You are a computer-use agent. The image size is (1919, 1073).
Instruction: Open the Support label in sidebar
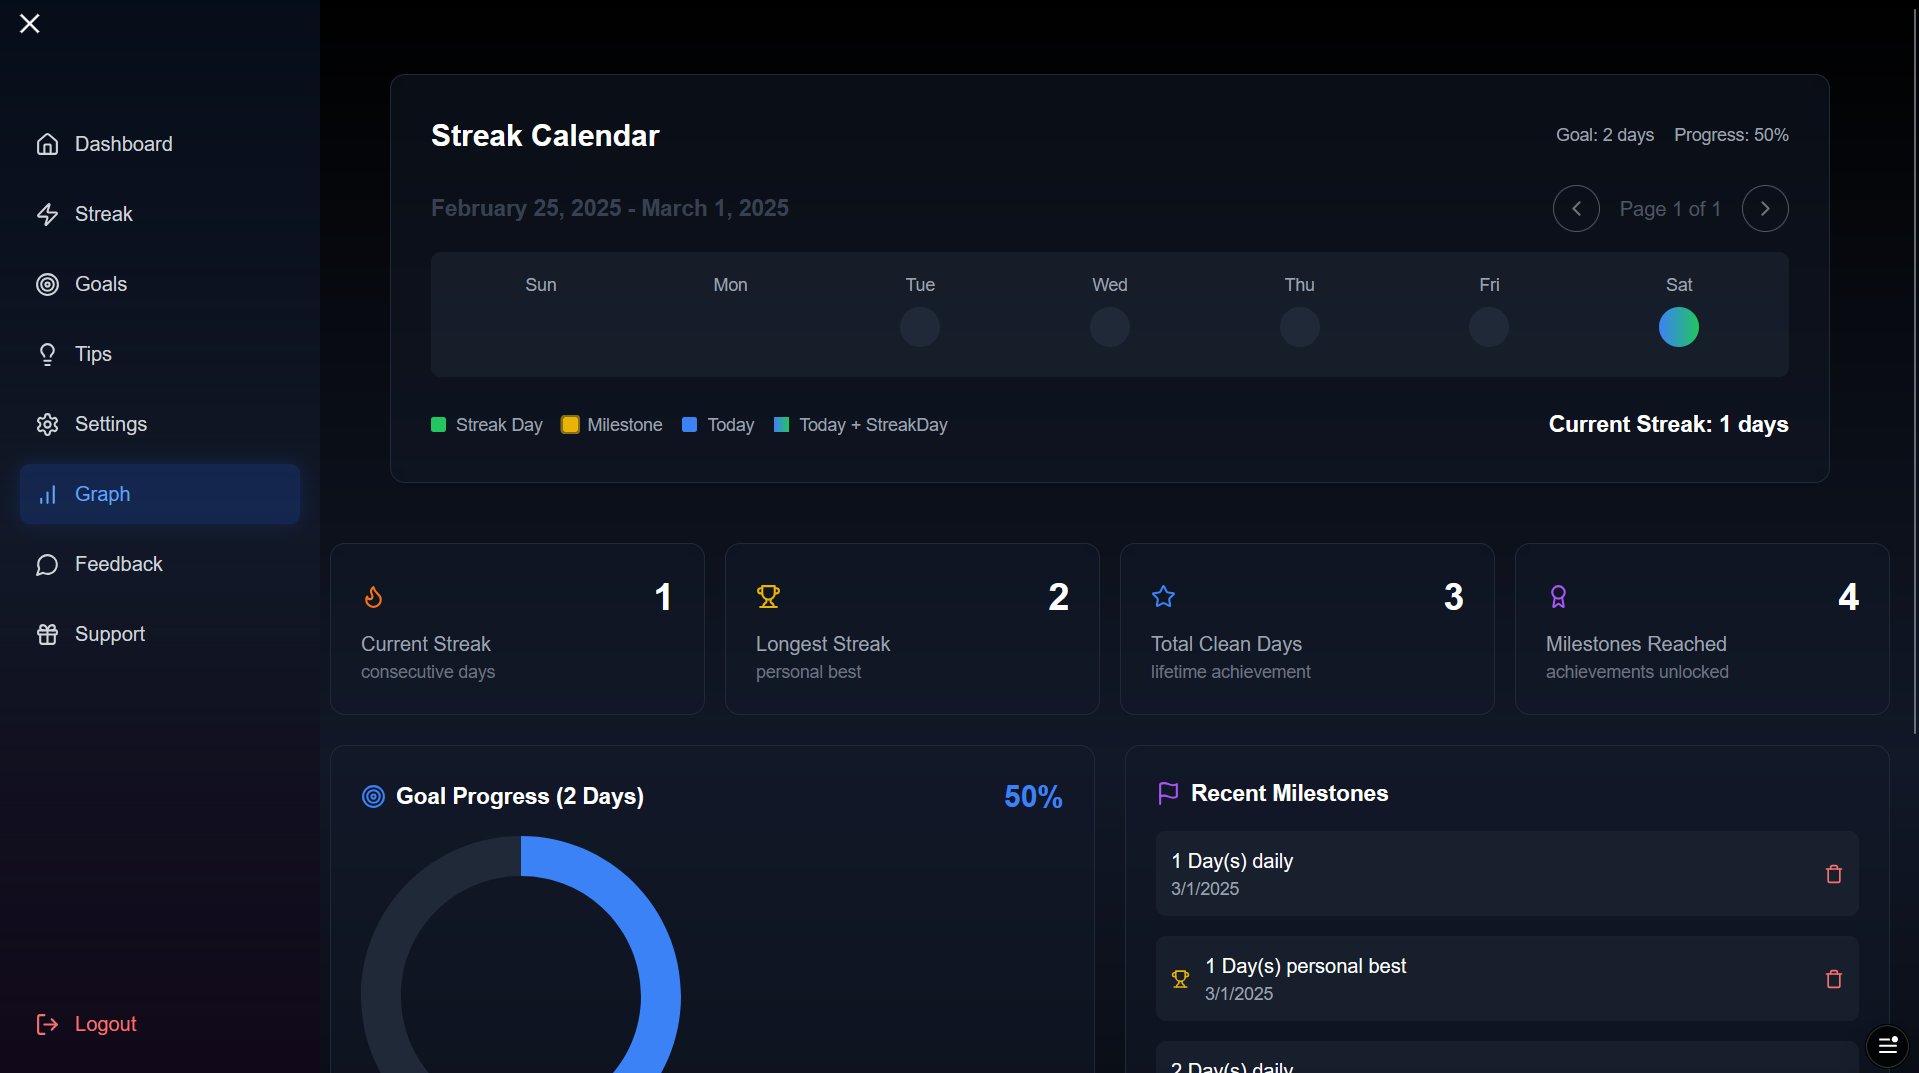(110, 634)
